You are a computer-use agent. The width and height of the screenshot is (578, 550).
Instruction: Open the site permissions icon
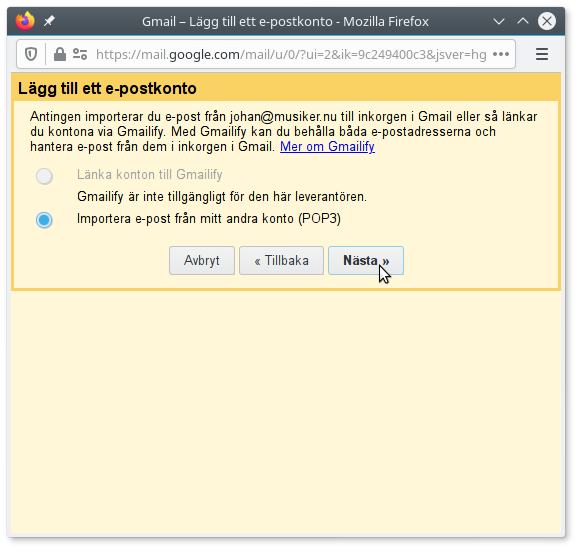click(80, 54)
